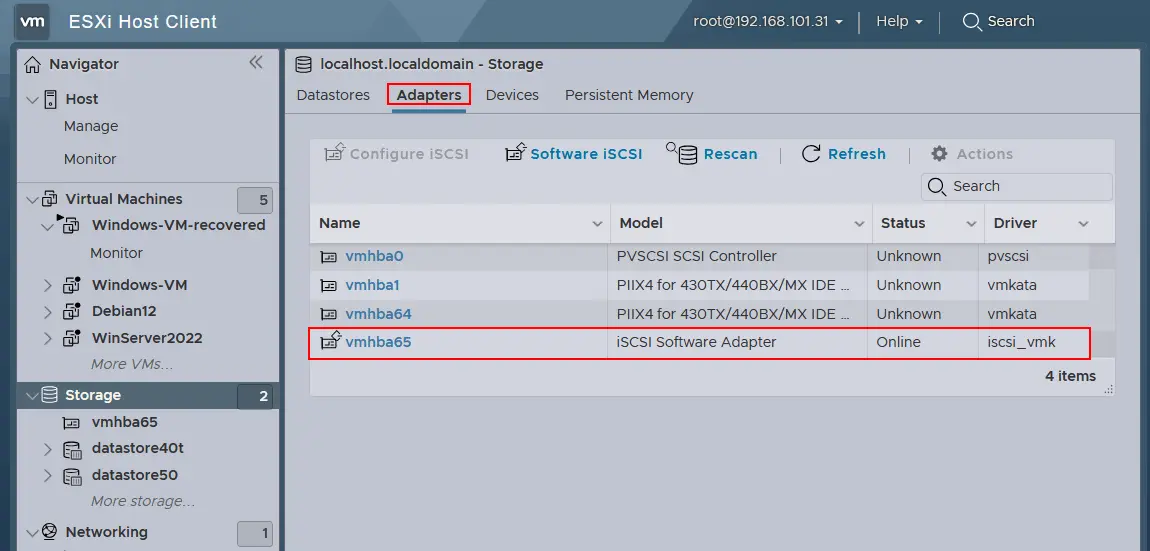The image size is (1150, 551).
Task: Open the root@192.168.101.31 user dropdown
Action: (x=768, y=21)
